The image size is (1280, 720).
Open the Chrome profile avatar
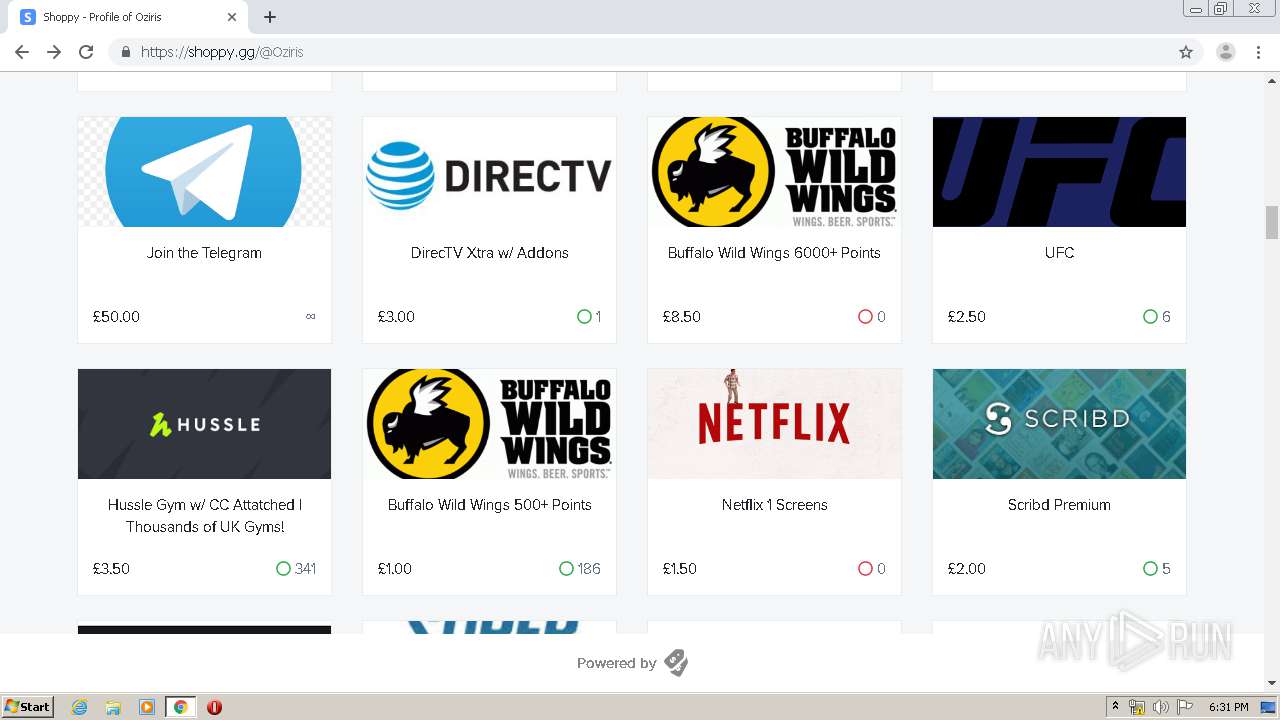[x=1226, y=52]
